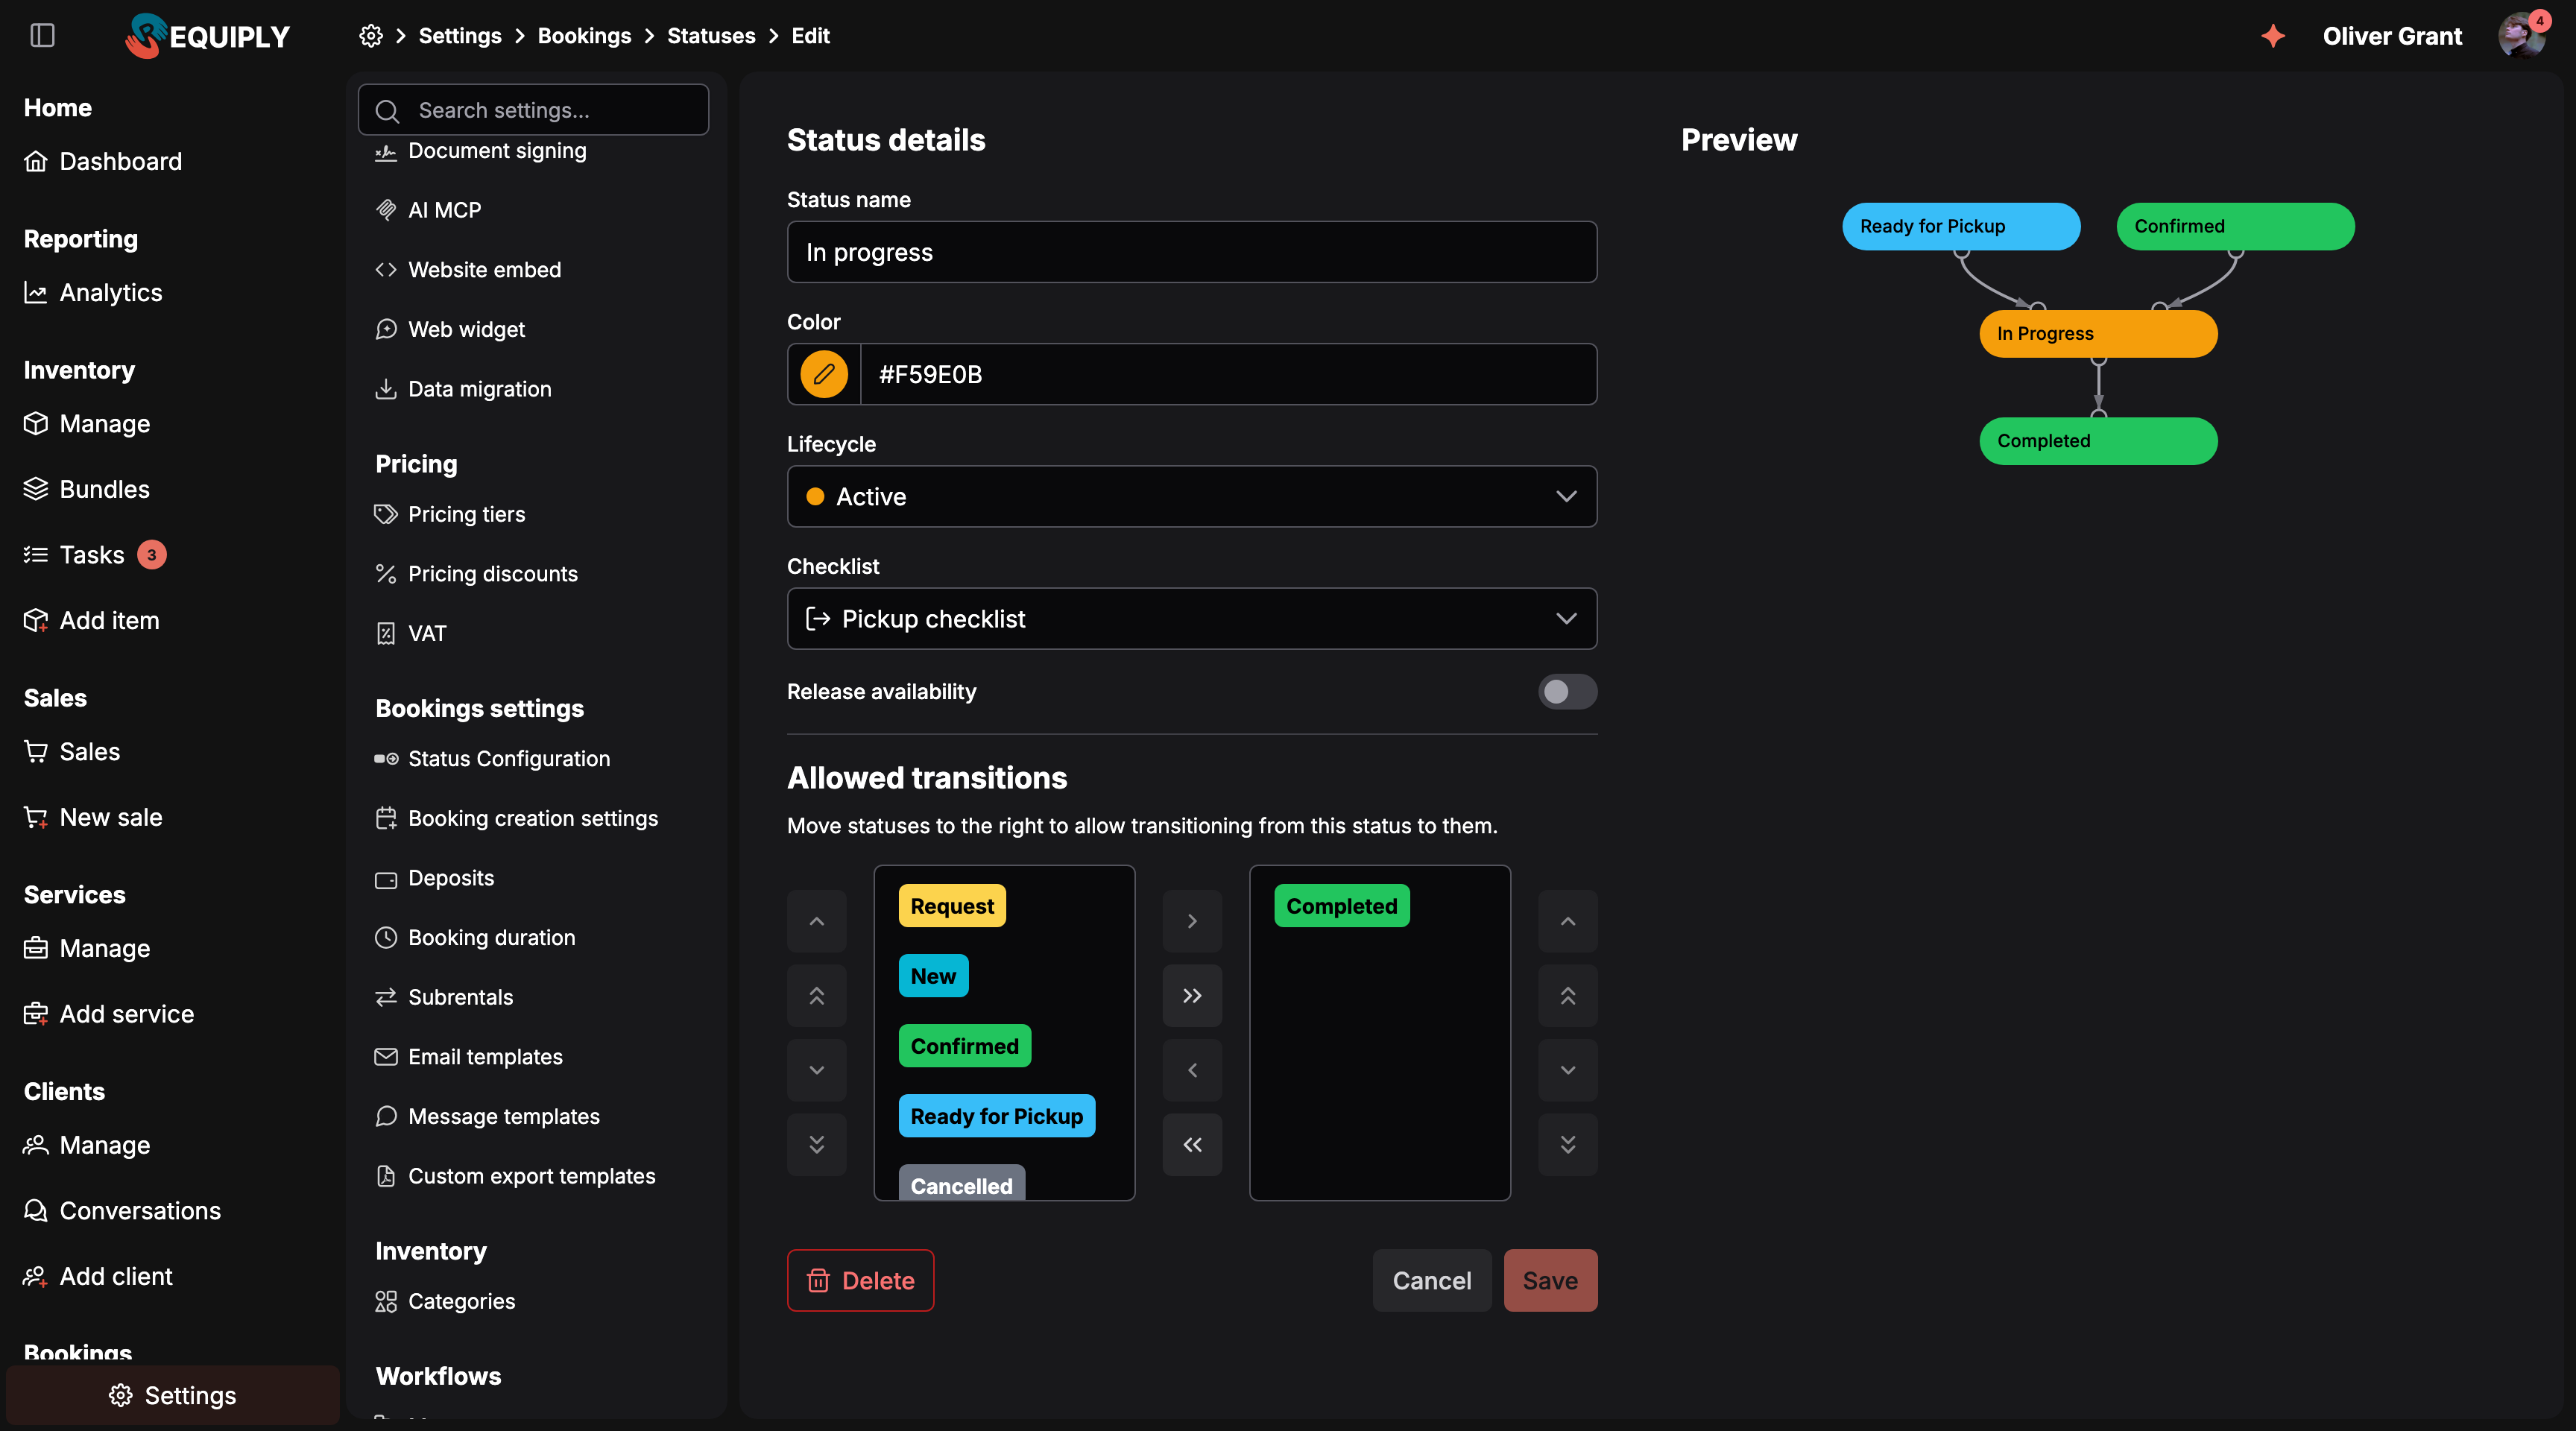Click the Cancel button
The width and height of the screenshot is (2576, 1431).
pos(1431,1280)
